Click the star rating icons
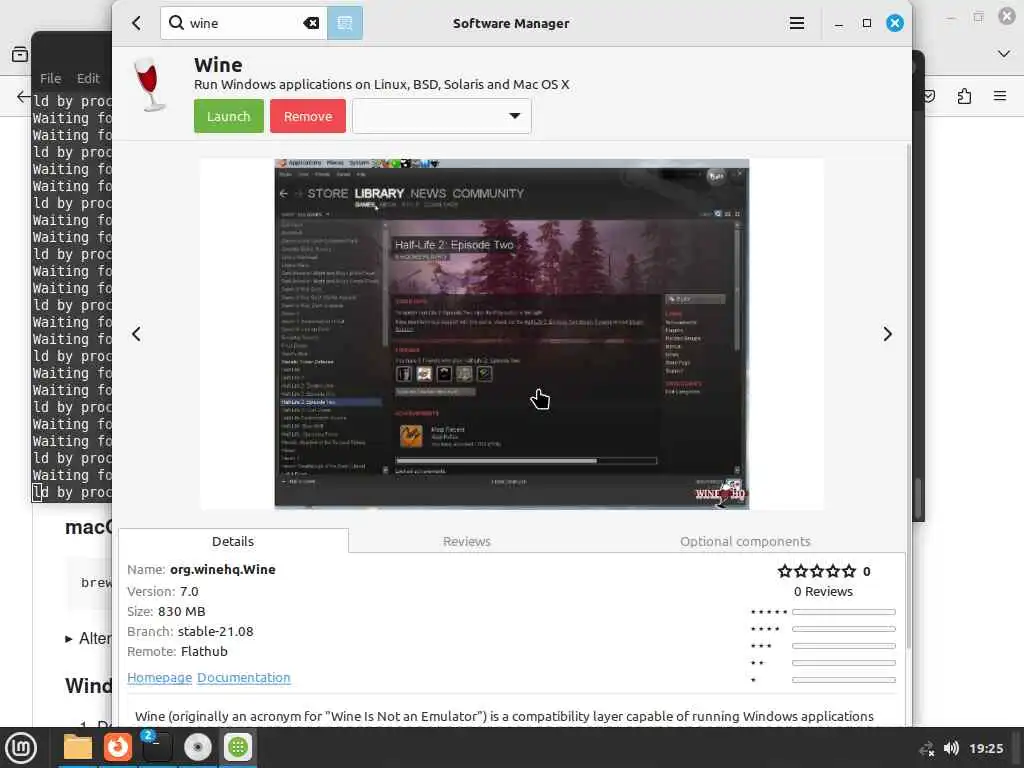The image size is (1024, 768). (816, 571)
